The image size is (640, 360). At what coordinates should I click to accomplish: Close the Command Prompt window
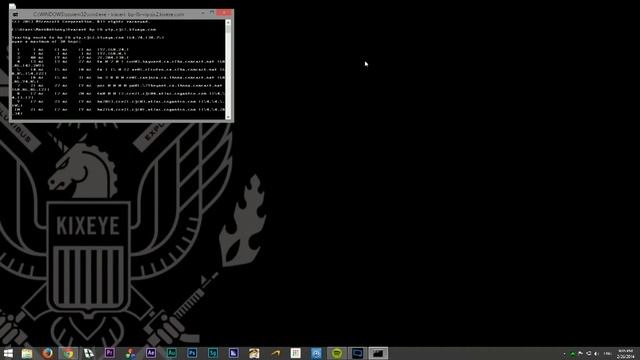pos(224,13)
